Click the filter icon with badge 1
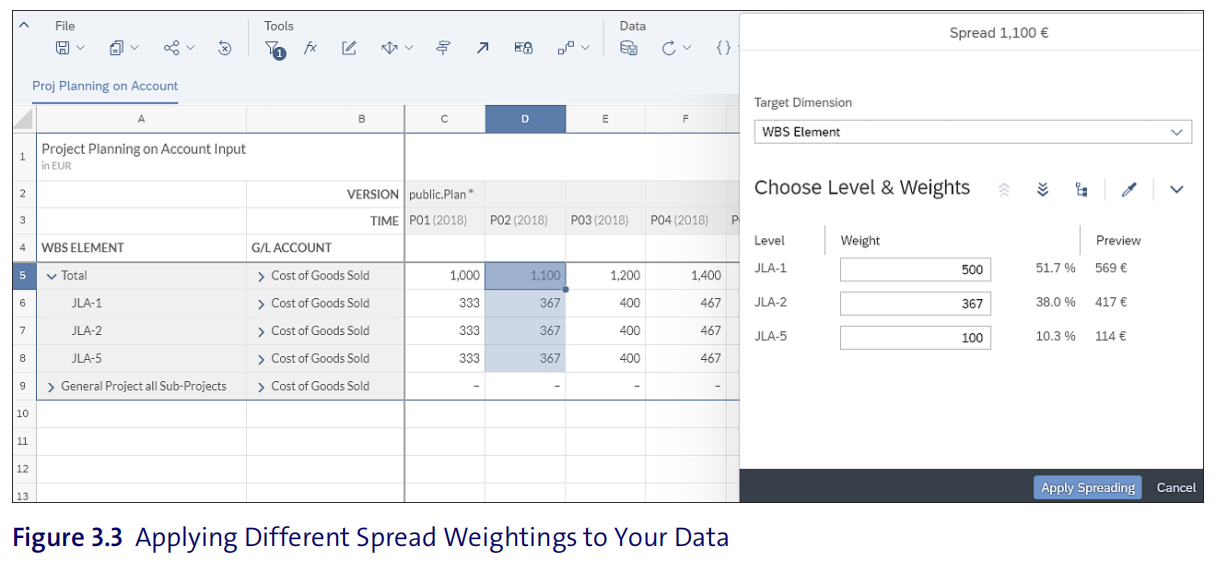 point(274,49)
